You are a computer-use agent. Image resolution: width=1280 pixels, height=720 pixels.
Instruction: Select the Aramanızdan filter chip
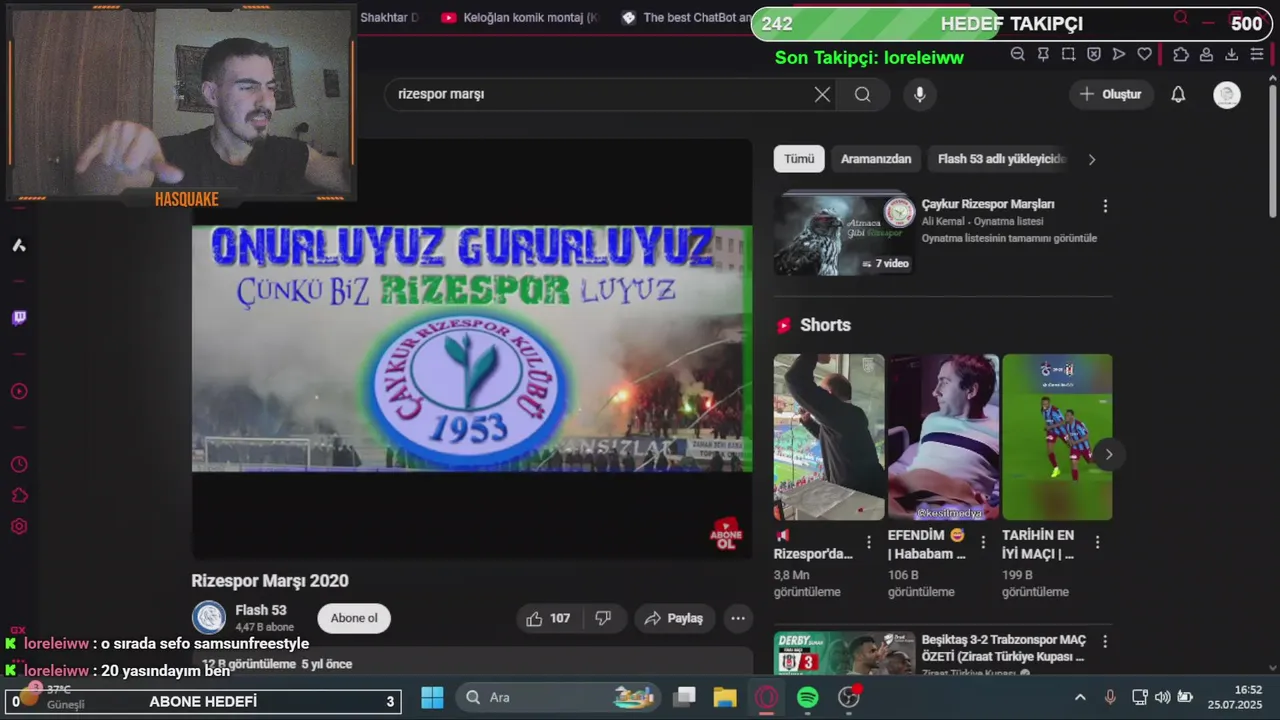coord(876,159)
